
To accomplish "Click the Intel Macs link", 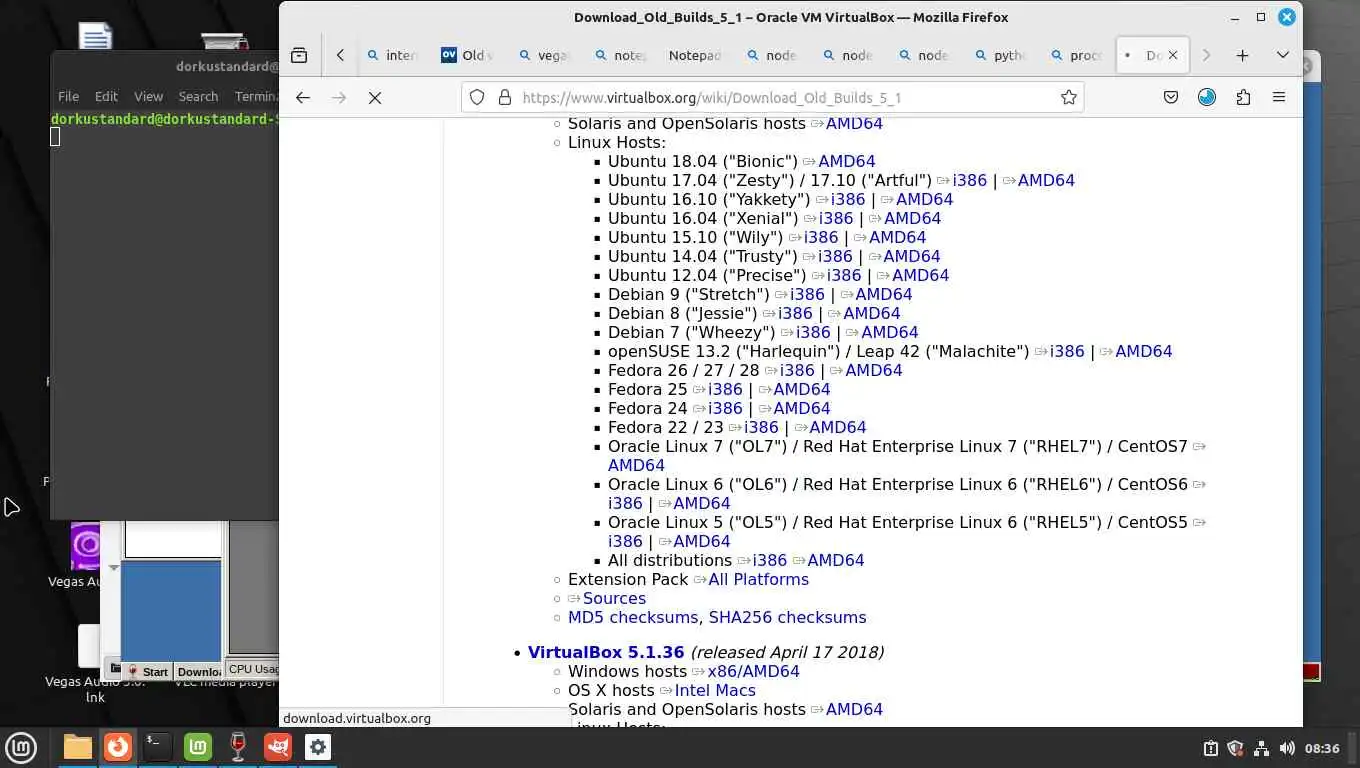I will click(x=715, y=690).
